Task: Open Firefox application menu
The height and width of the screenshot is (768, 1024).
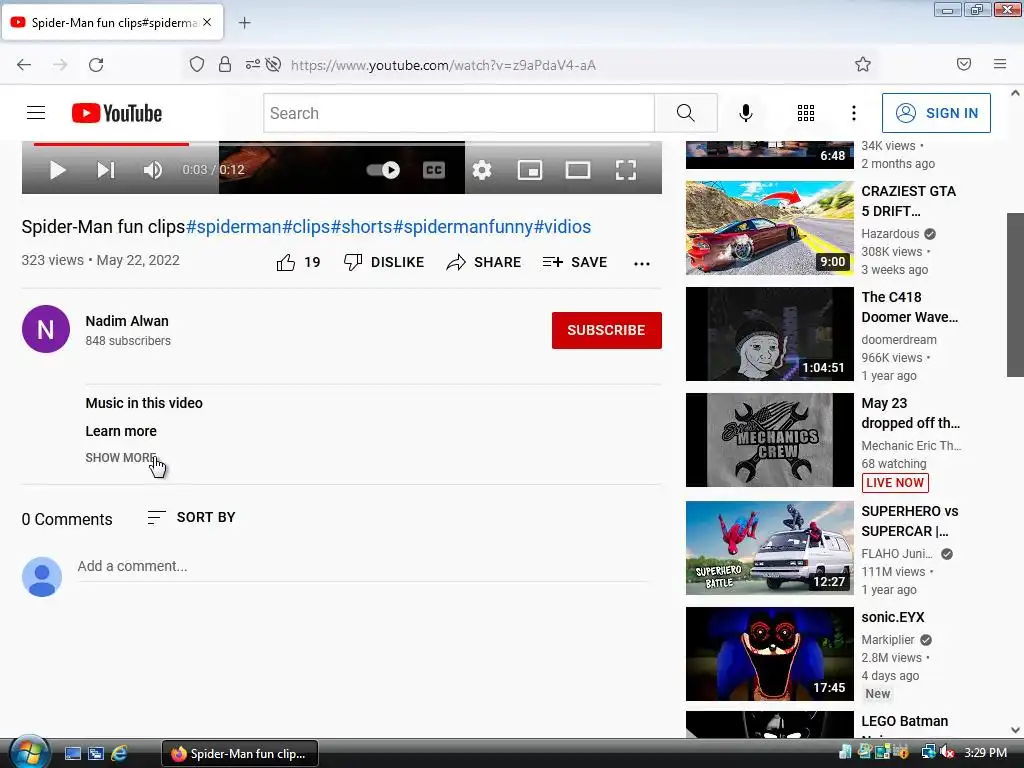Action: 1000,64
